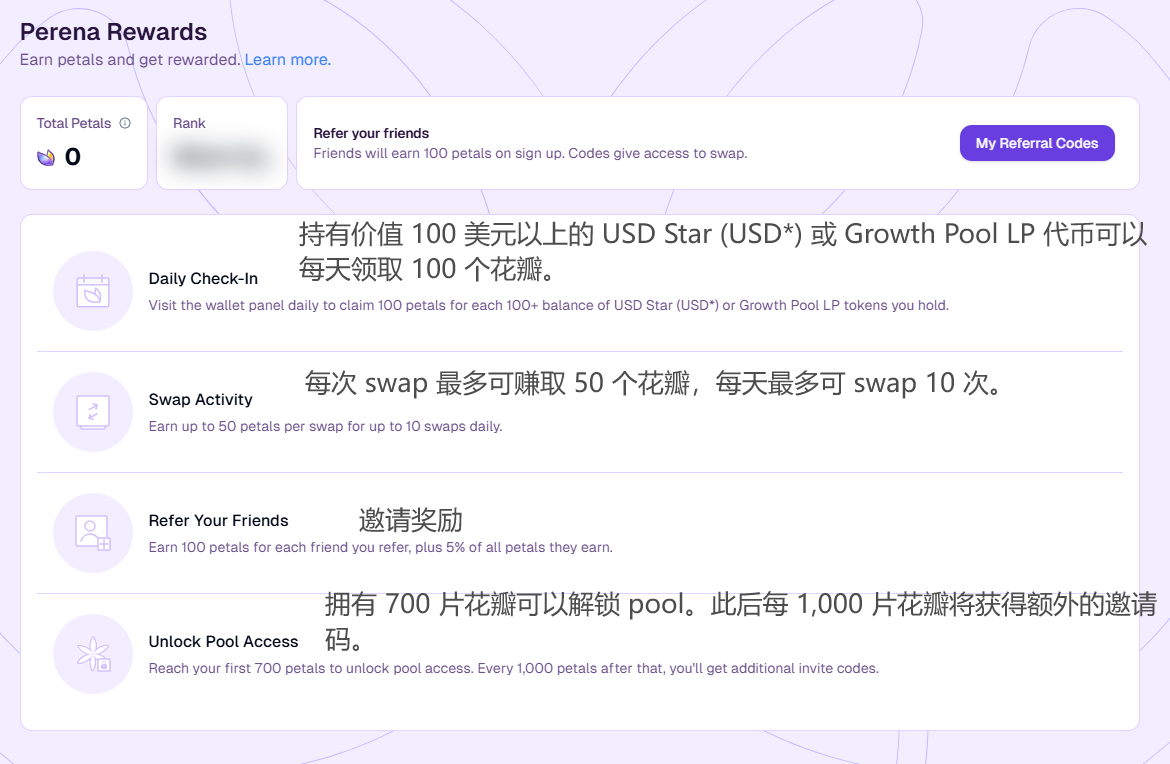This screenshot has width=1170, height=764.
Task: Click the Total Petals info icon
Action: click(125, 123)
